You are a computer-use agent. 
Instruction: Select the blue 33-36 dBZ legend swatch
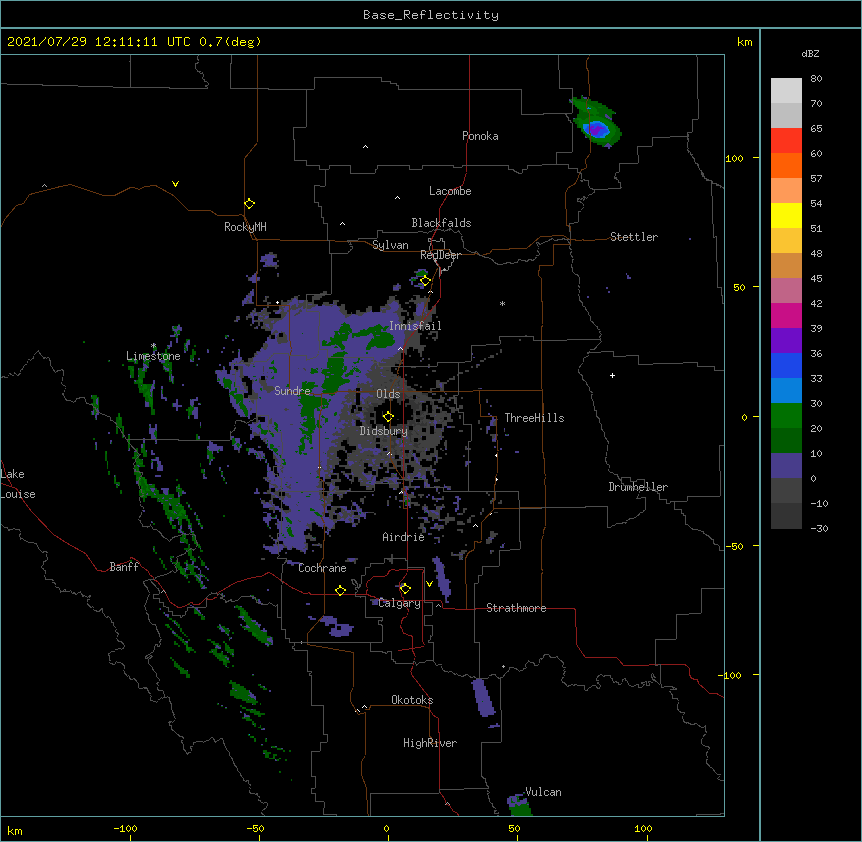tap(786, 365)
